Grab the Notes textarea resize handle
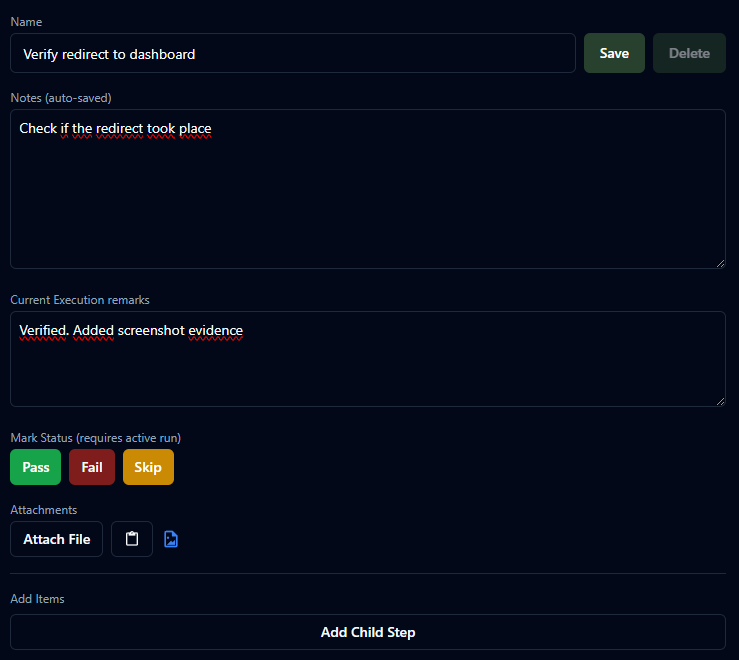The width and height of the screenshot is (739, 660). (x=720, y=263)
